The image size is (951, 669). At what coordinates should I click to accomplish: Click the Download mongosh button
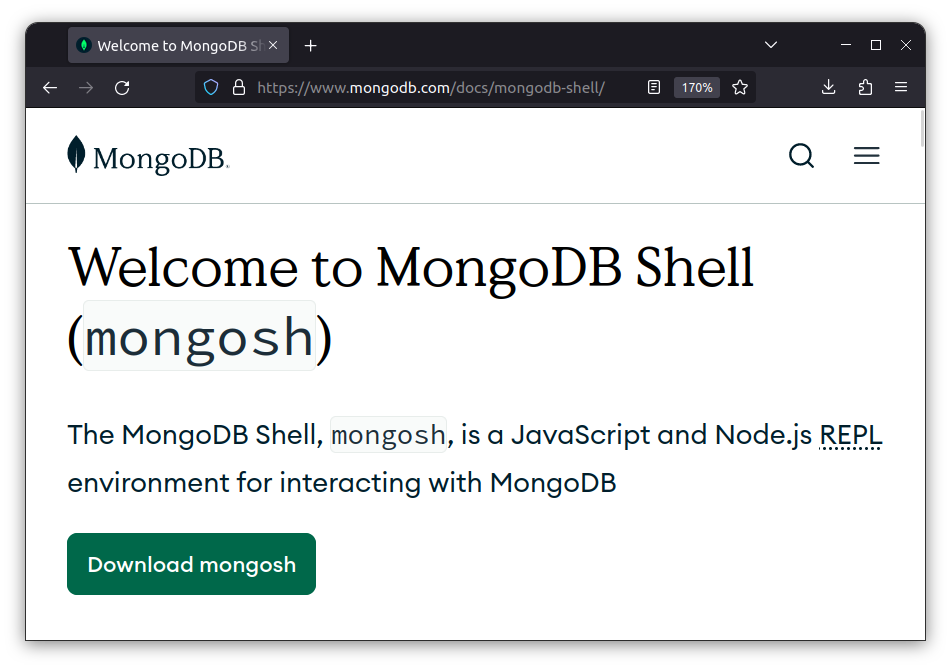point(191,564)
